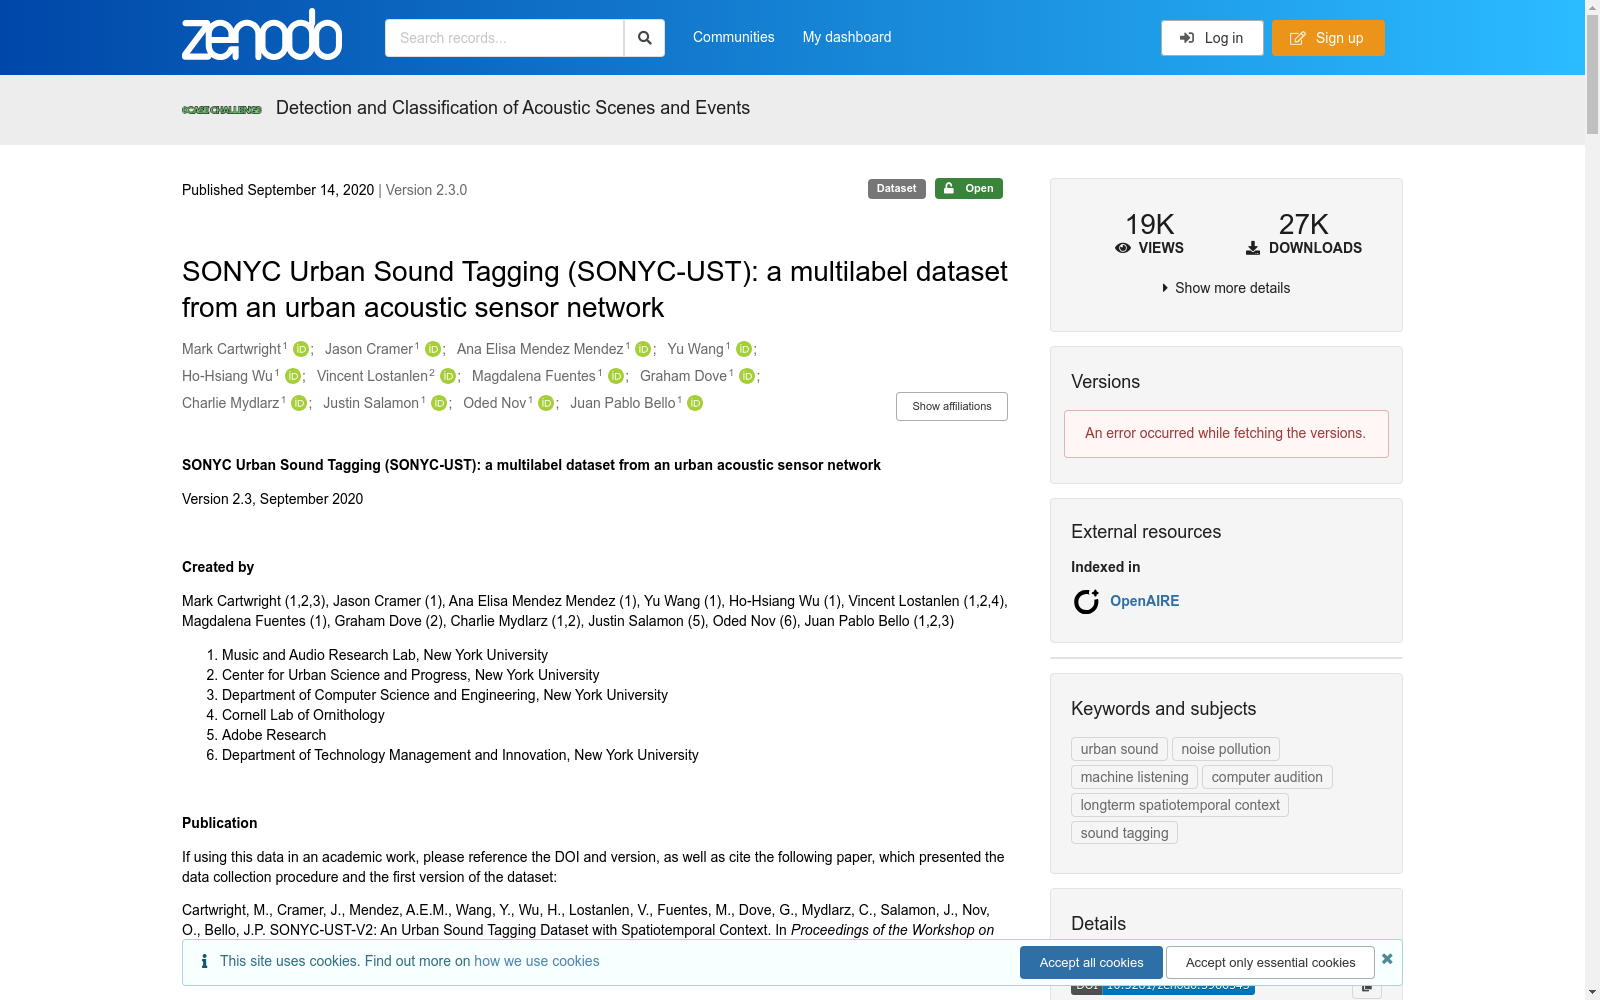Click the Zenodo logo
Image resolution: width=1600 pixels, height=1000 pixels.
click(x=262, y=36)
